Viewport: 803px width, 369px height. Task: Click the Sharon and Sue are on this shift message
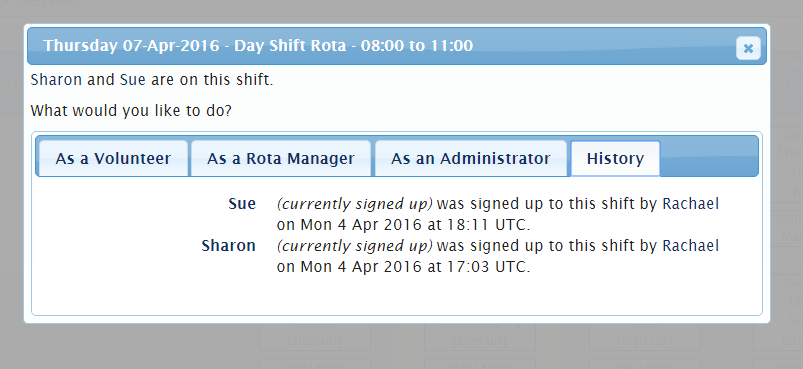pos(152,80)
